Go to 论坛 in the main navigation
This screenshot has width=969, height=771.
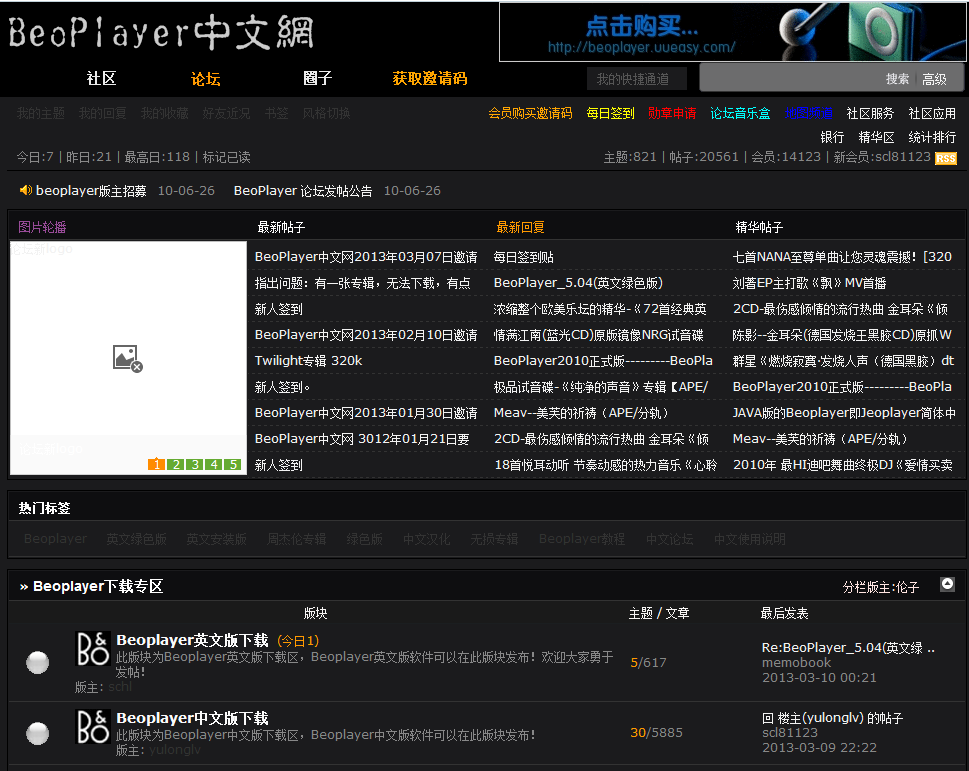pos(206,78)
